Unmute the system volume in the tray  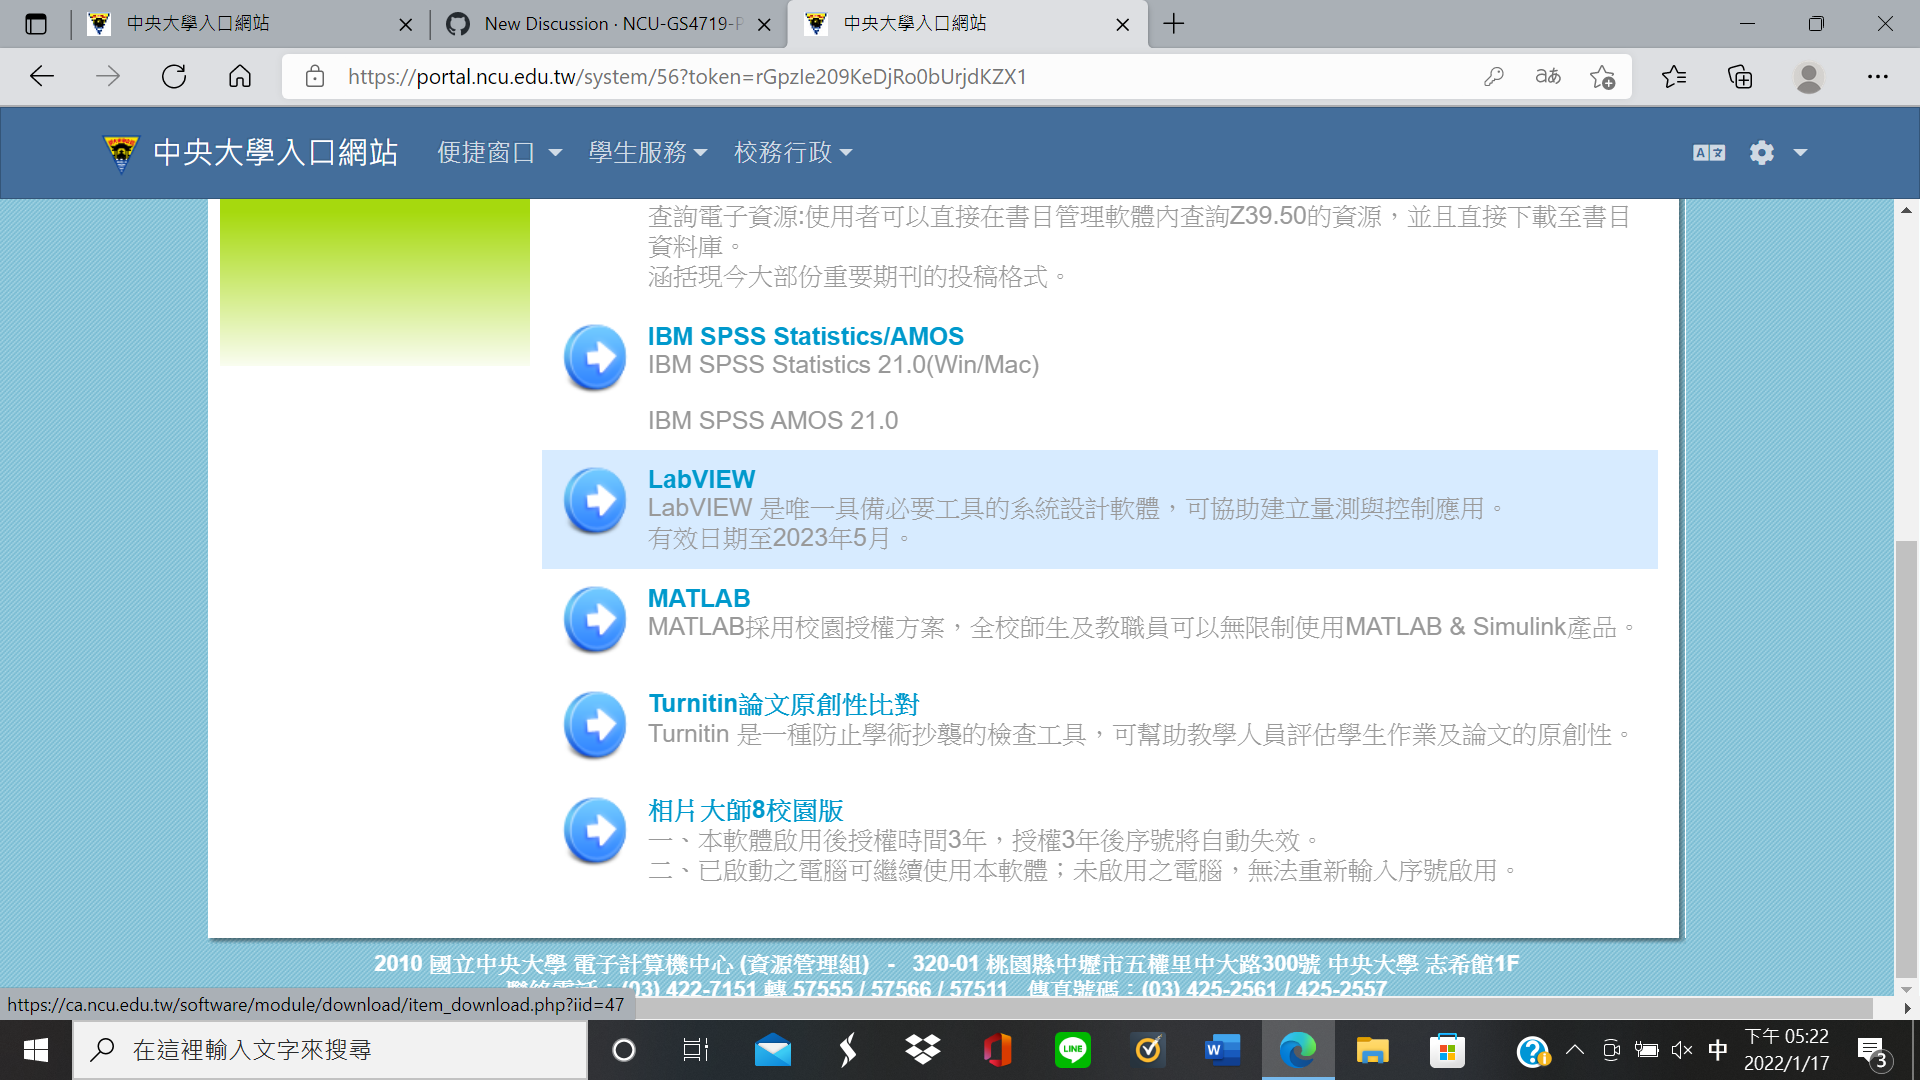click(x=1681, y=1050)
